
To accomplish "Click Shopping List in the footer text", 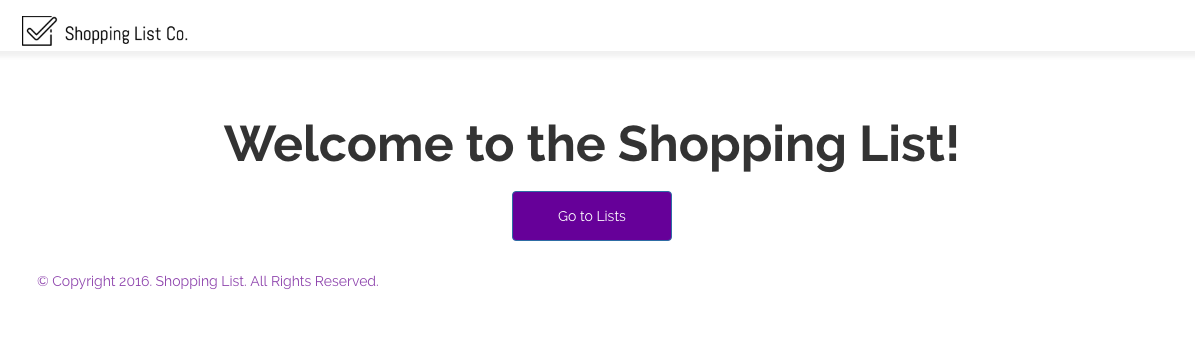I will pos(200,281).
